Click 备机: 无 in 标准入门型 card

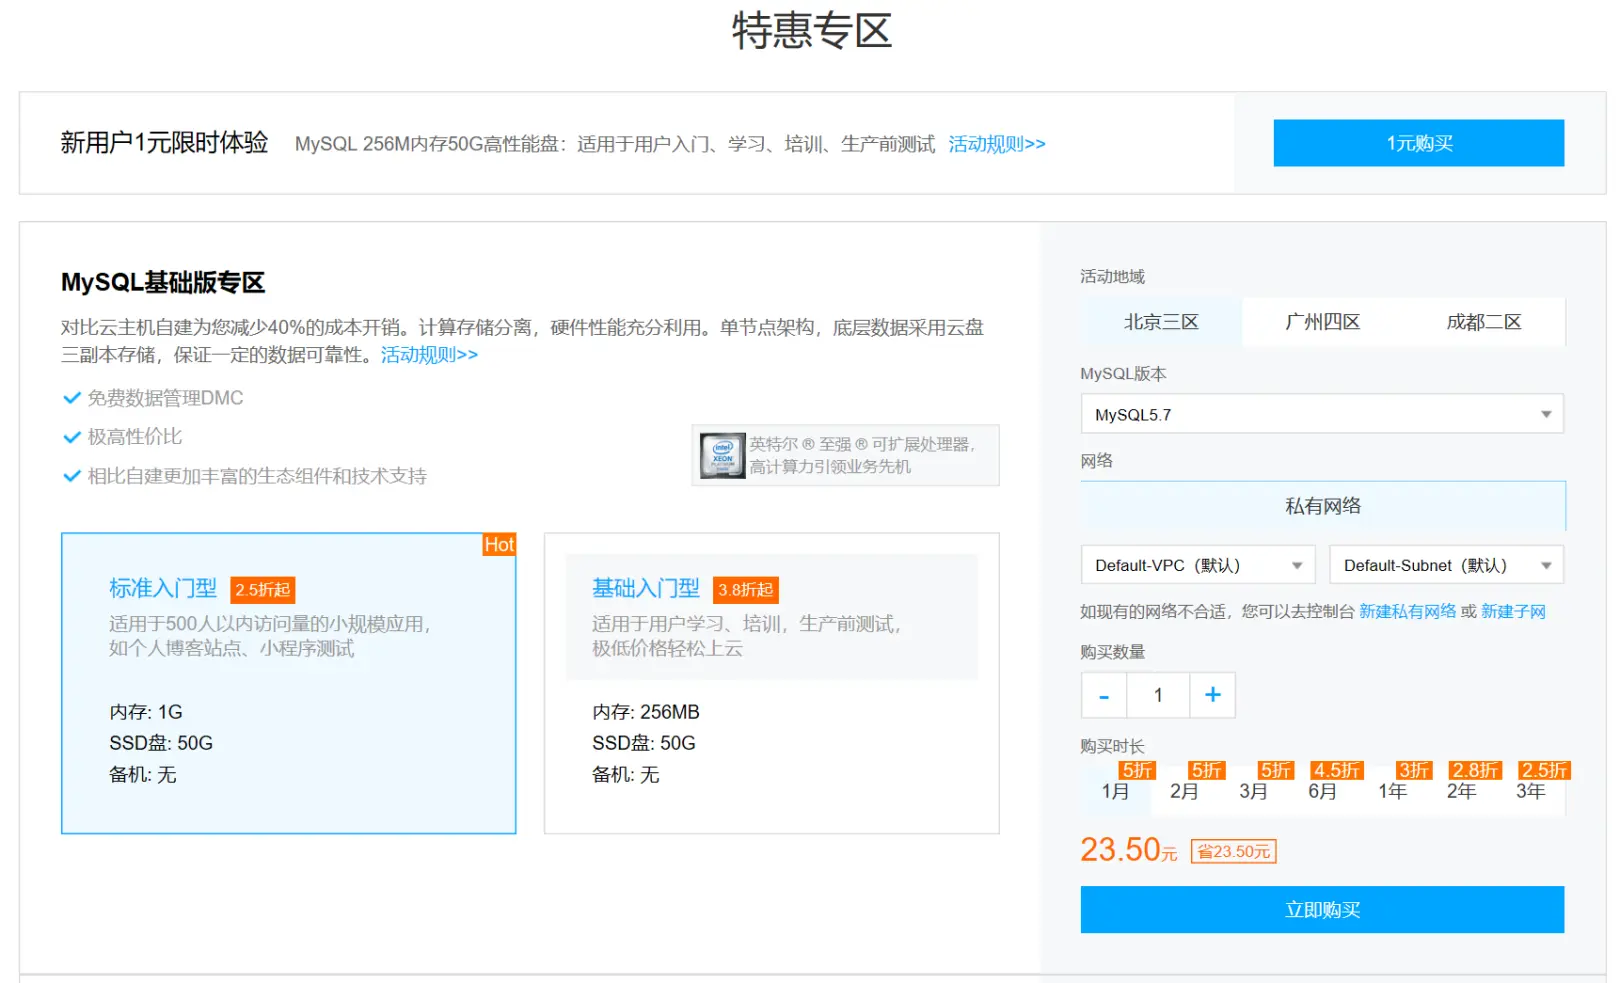[143, 775]
